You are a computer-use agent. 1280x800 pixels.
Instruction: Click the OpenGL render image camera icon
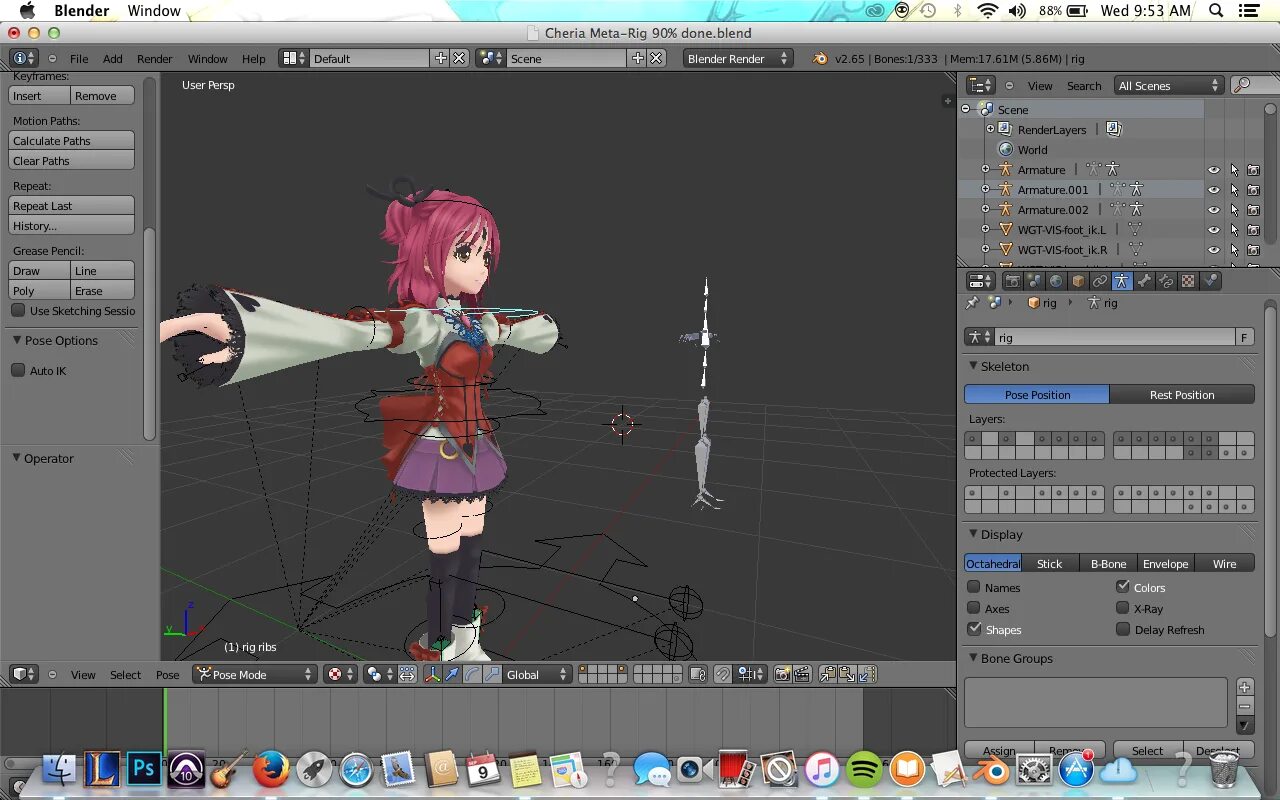(783, 675)
